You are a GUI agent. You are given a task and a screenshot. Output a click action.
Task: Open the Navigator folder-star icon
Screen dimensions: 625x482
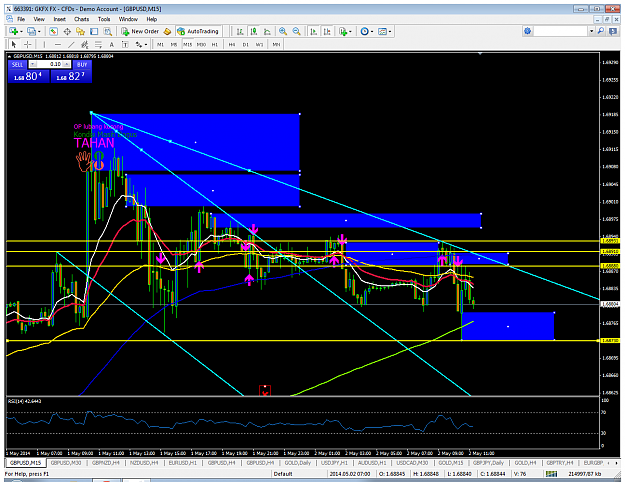tap(81, 31)
